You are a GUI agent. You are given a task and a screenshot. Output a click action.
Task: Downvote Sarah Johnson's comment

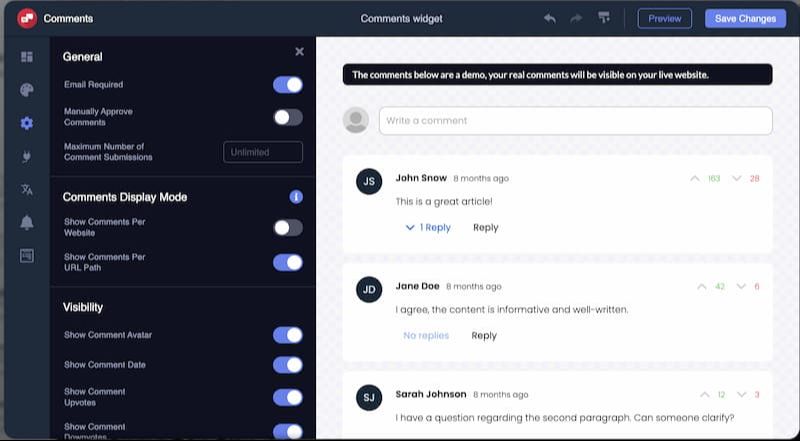pos(741,395)
